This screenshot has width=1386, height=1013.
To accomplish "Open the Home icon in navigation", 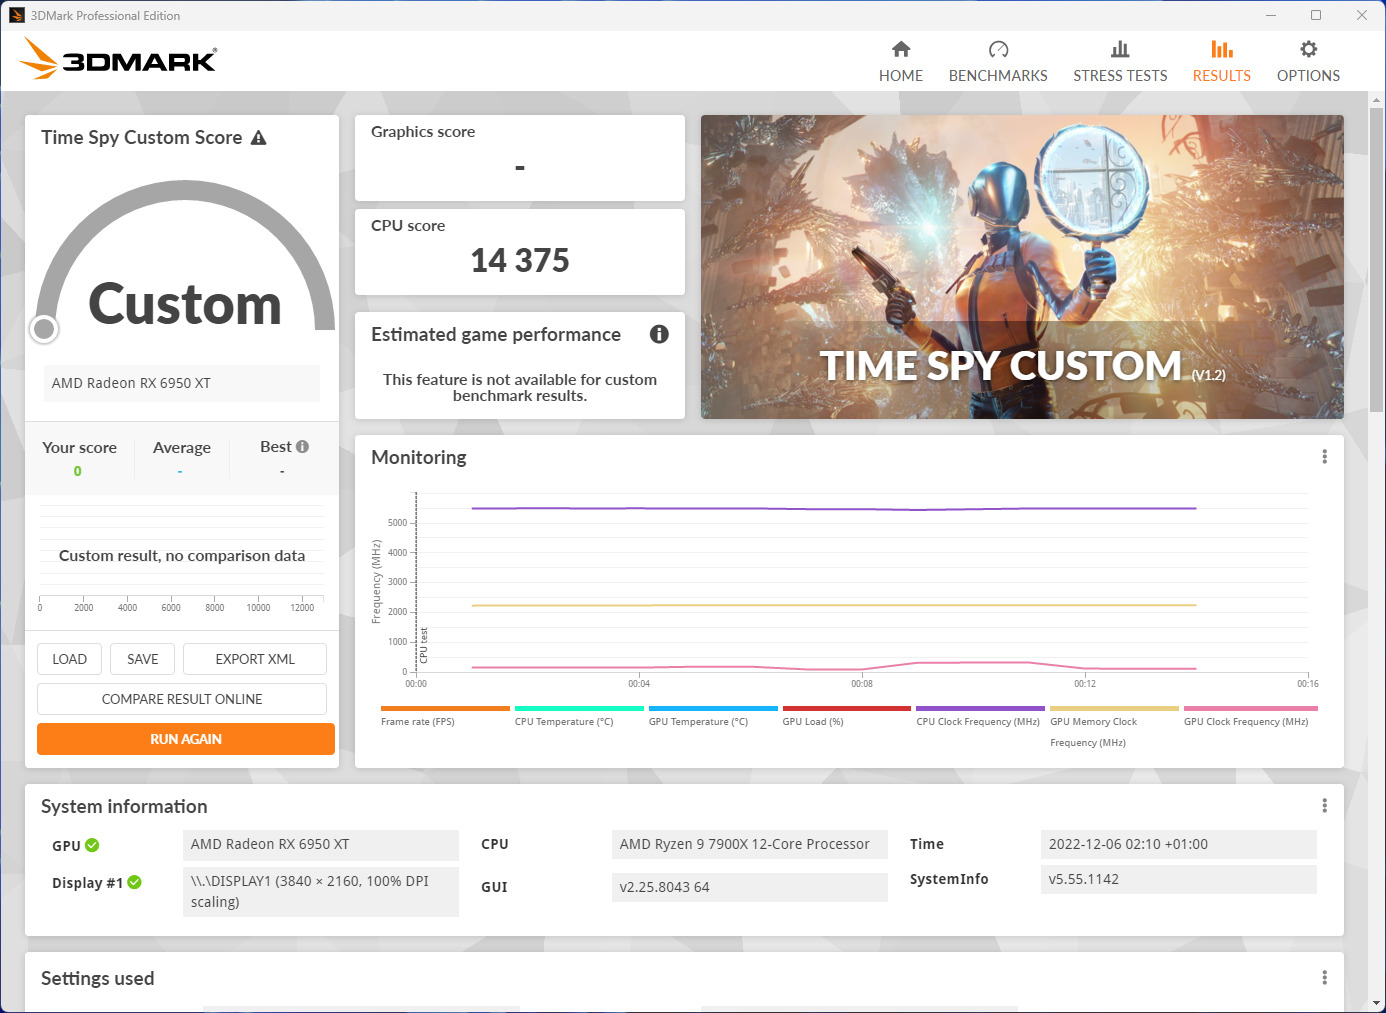I will pos(900,49).
